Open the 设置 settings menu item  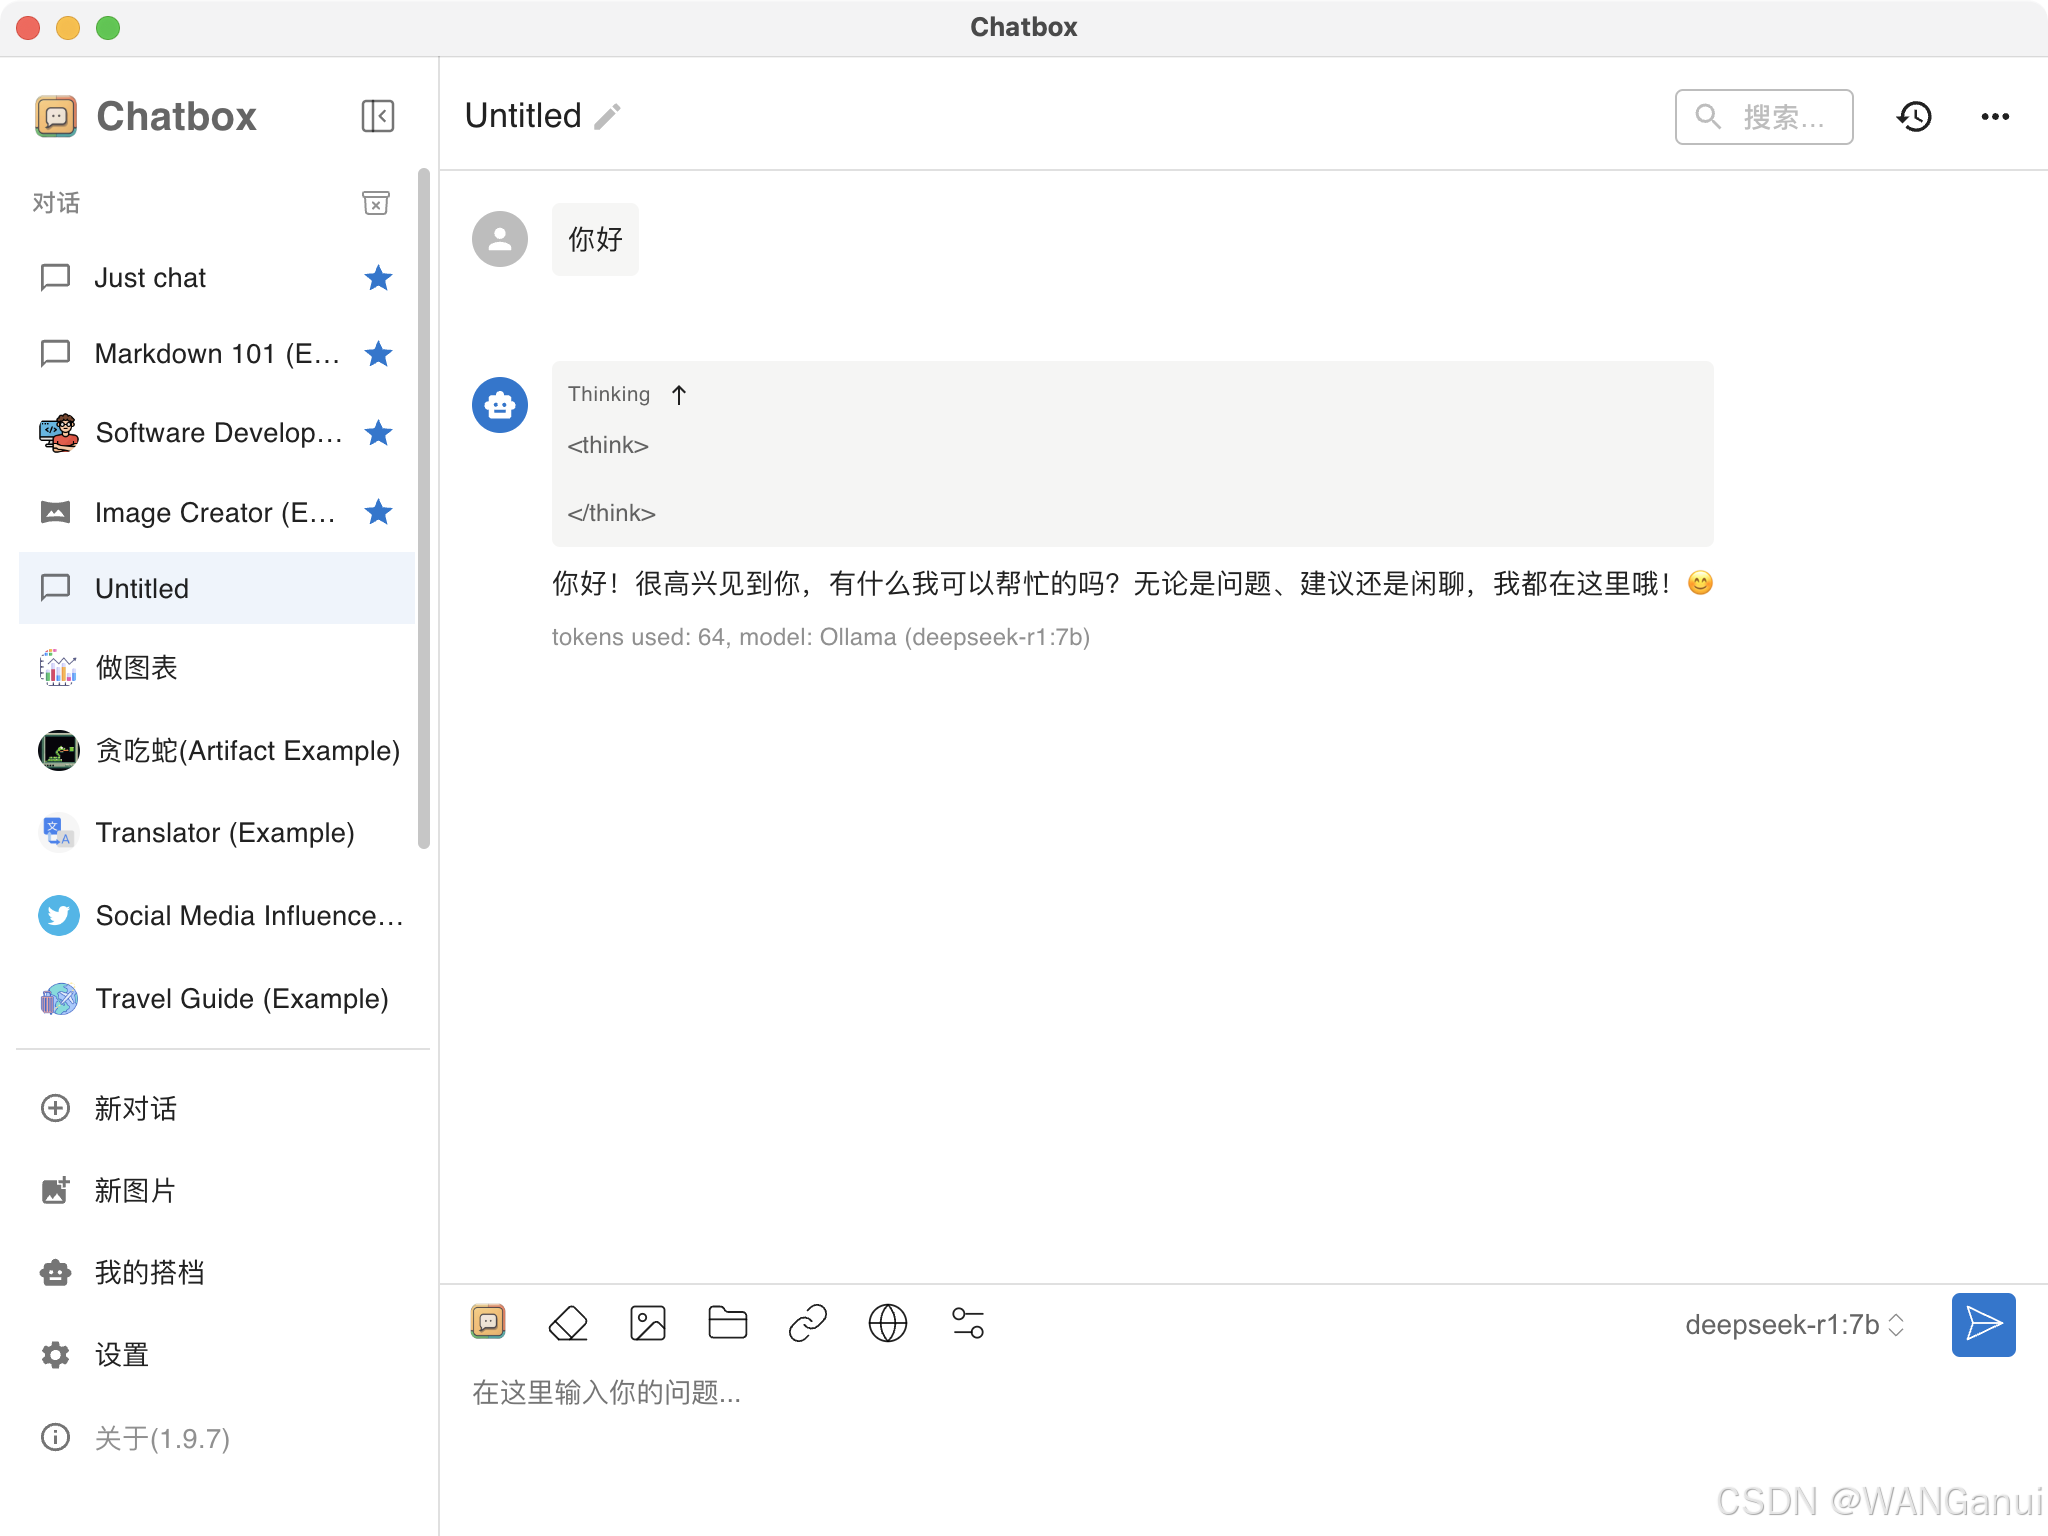121,1355
